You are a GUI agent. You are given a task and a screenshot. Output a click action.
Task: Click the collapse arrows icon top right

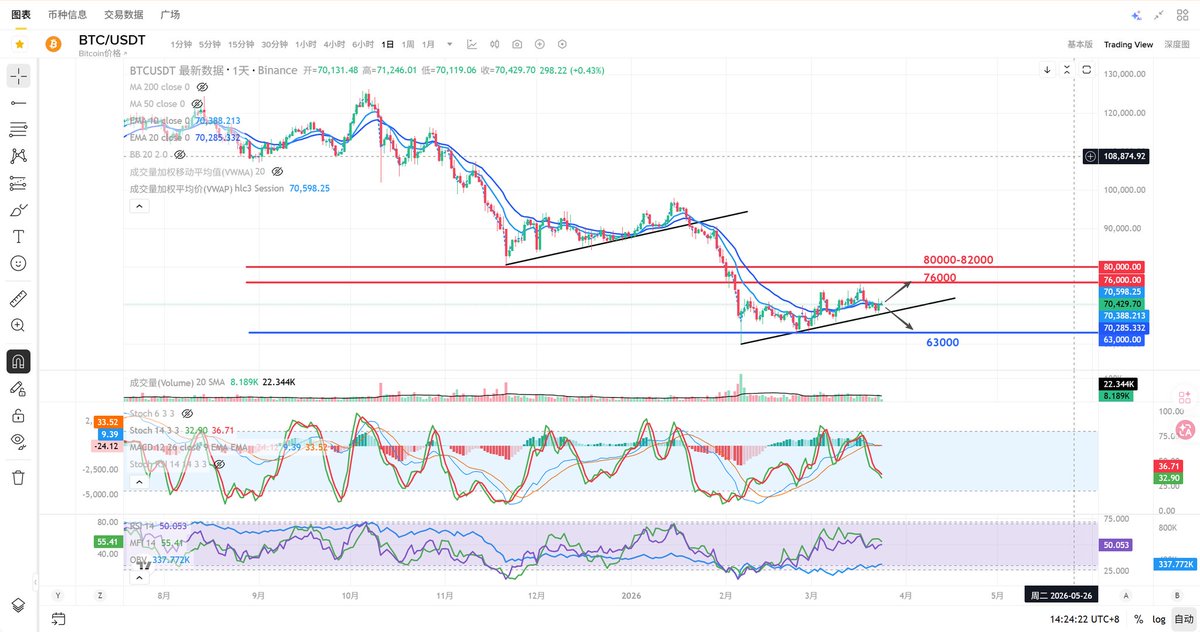coord(1160,15)
